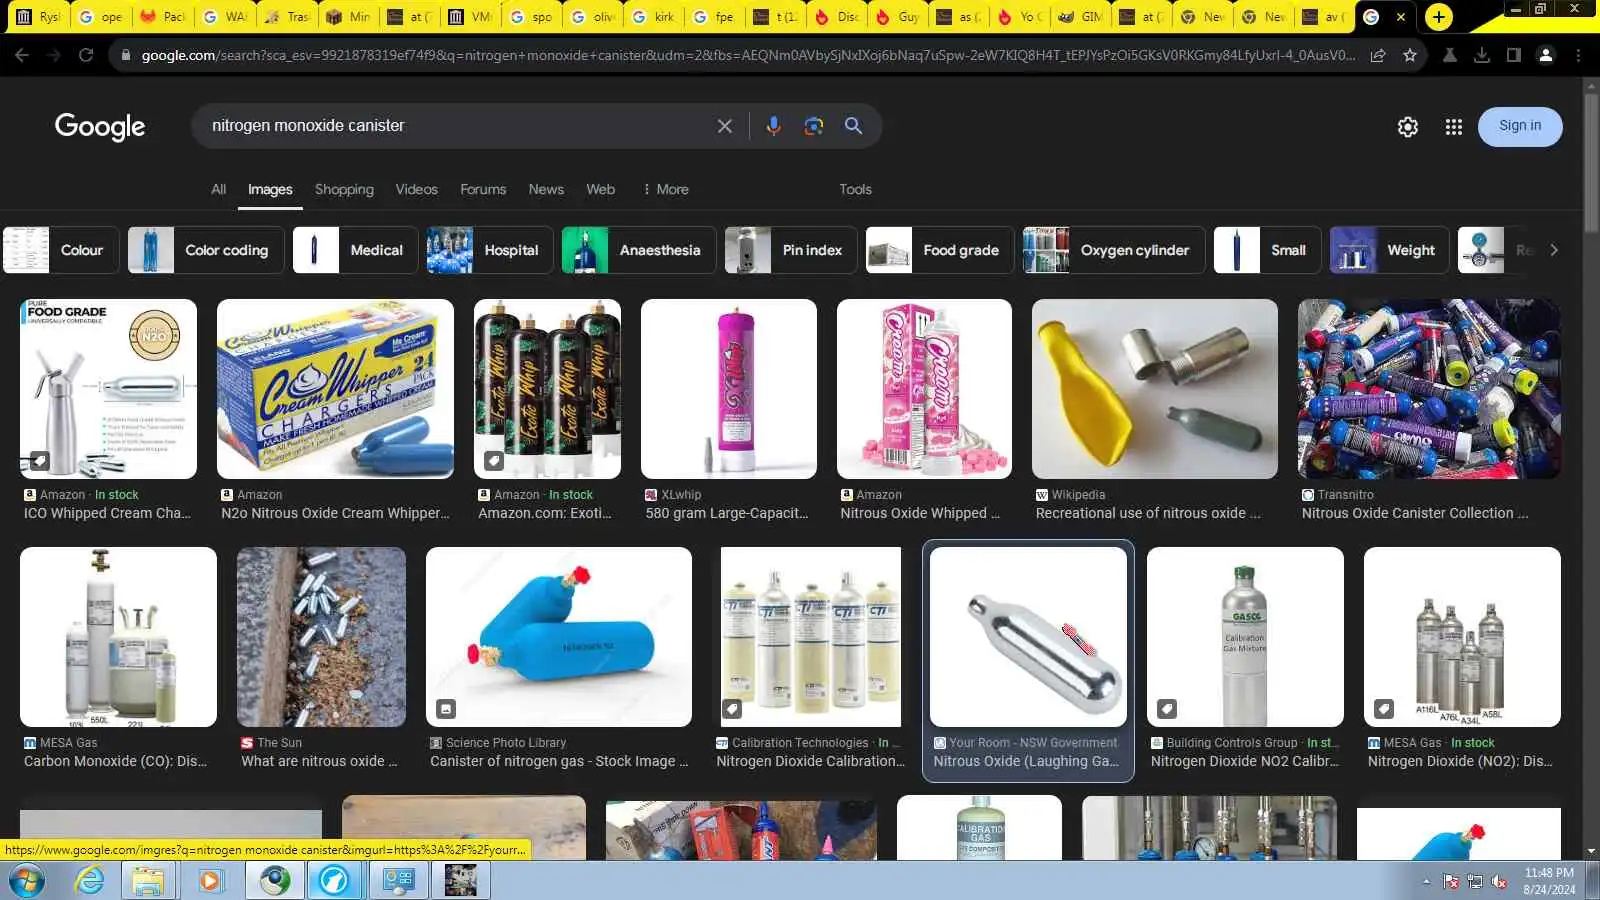Image resolution: width=1600 pixels, height=900 pixels.
Task: Open the Wikipedia yellow balloon image
Action: [x=1155, y=389]
